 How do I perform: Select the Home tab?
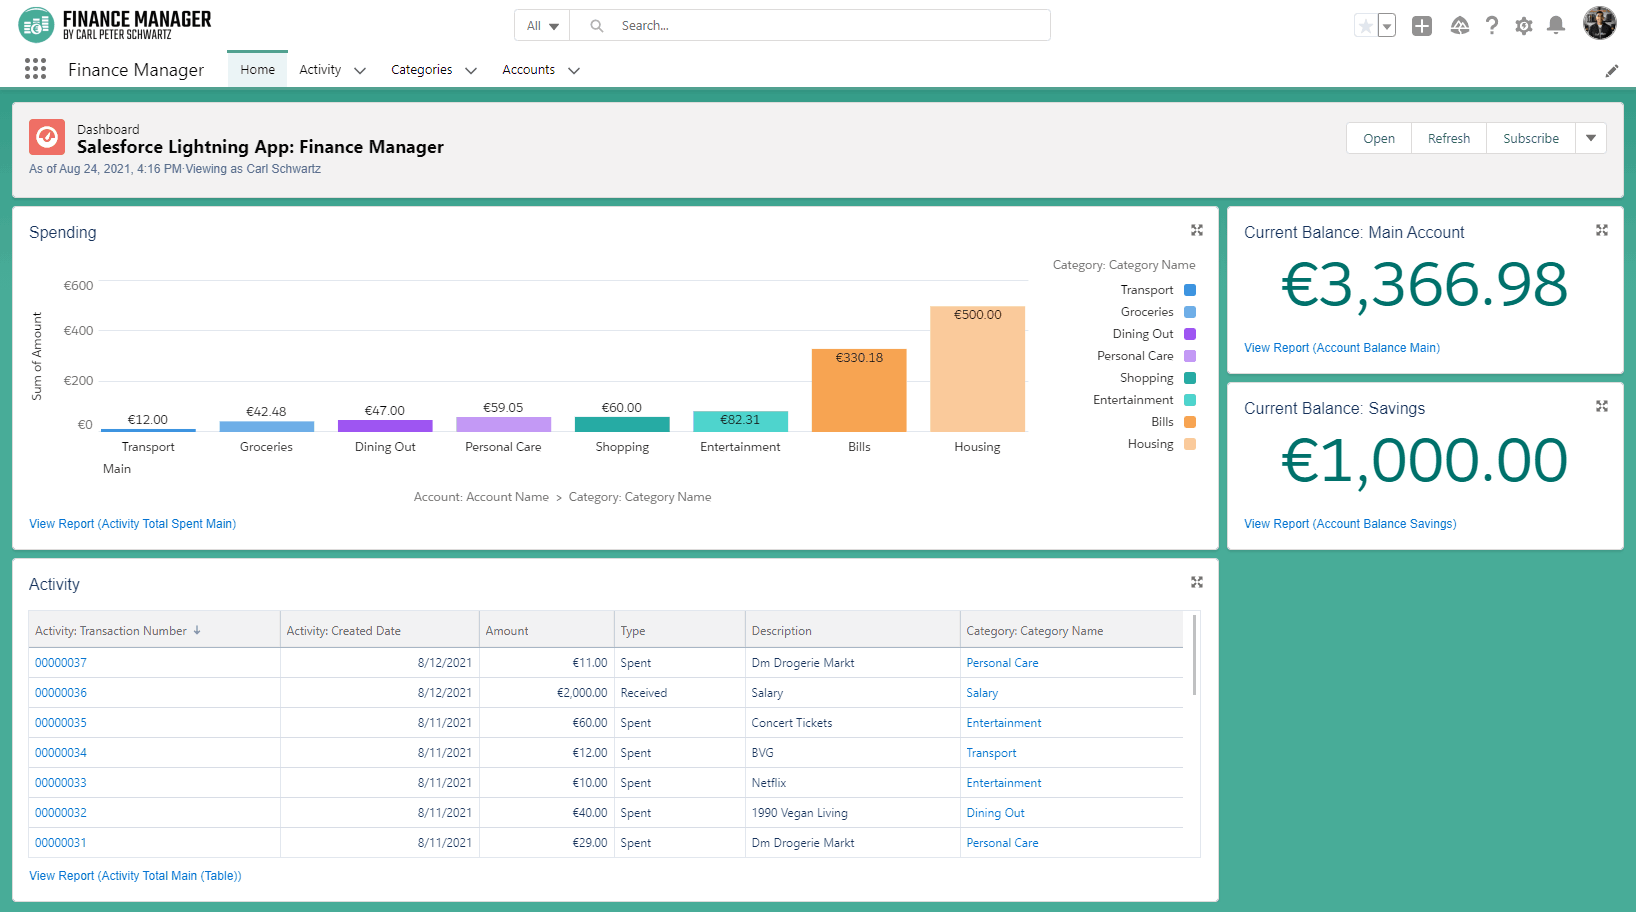tap(257, 70)
